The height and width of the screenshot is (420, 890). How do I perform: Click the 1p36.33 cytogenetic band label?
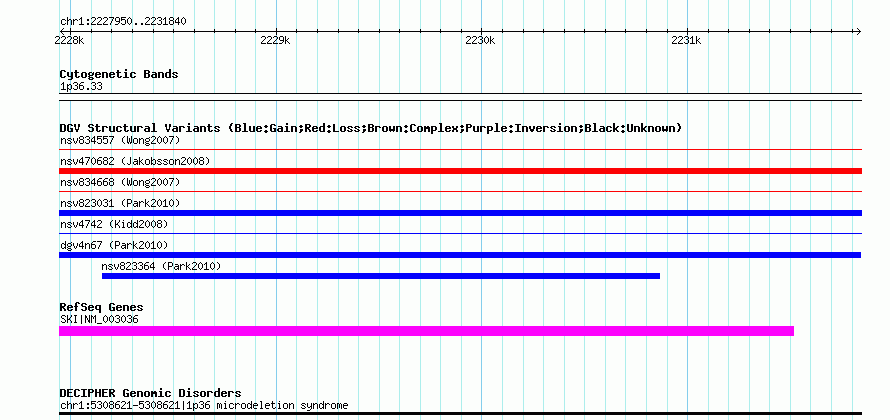pyautogui.click(x=81, y=87)
